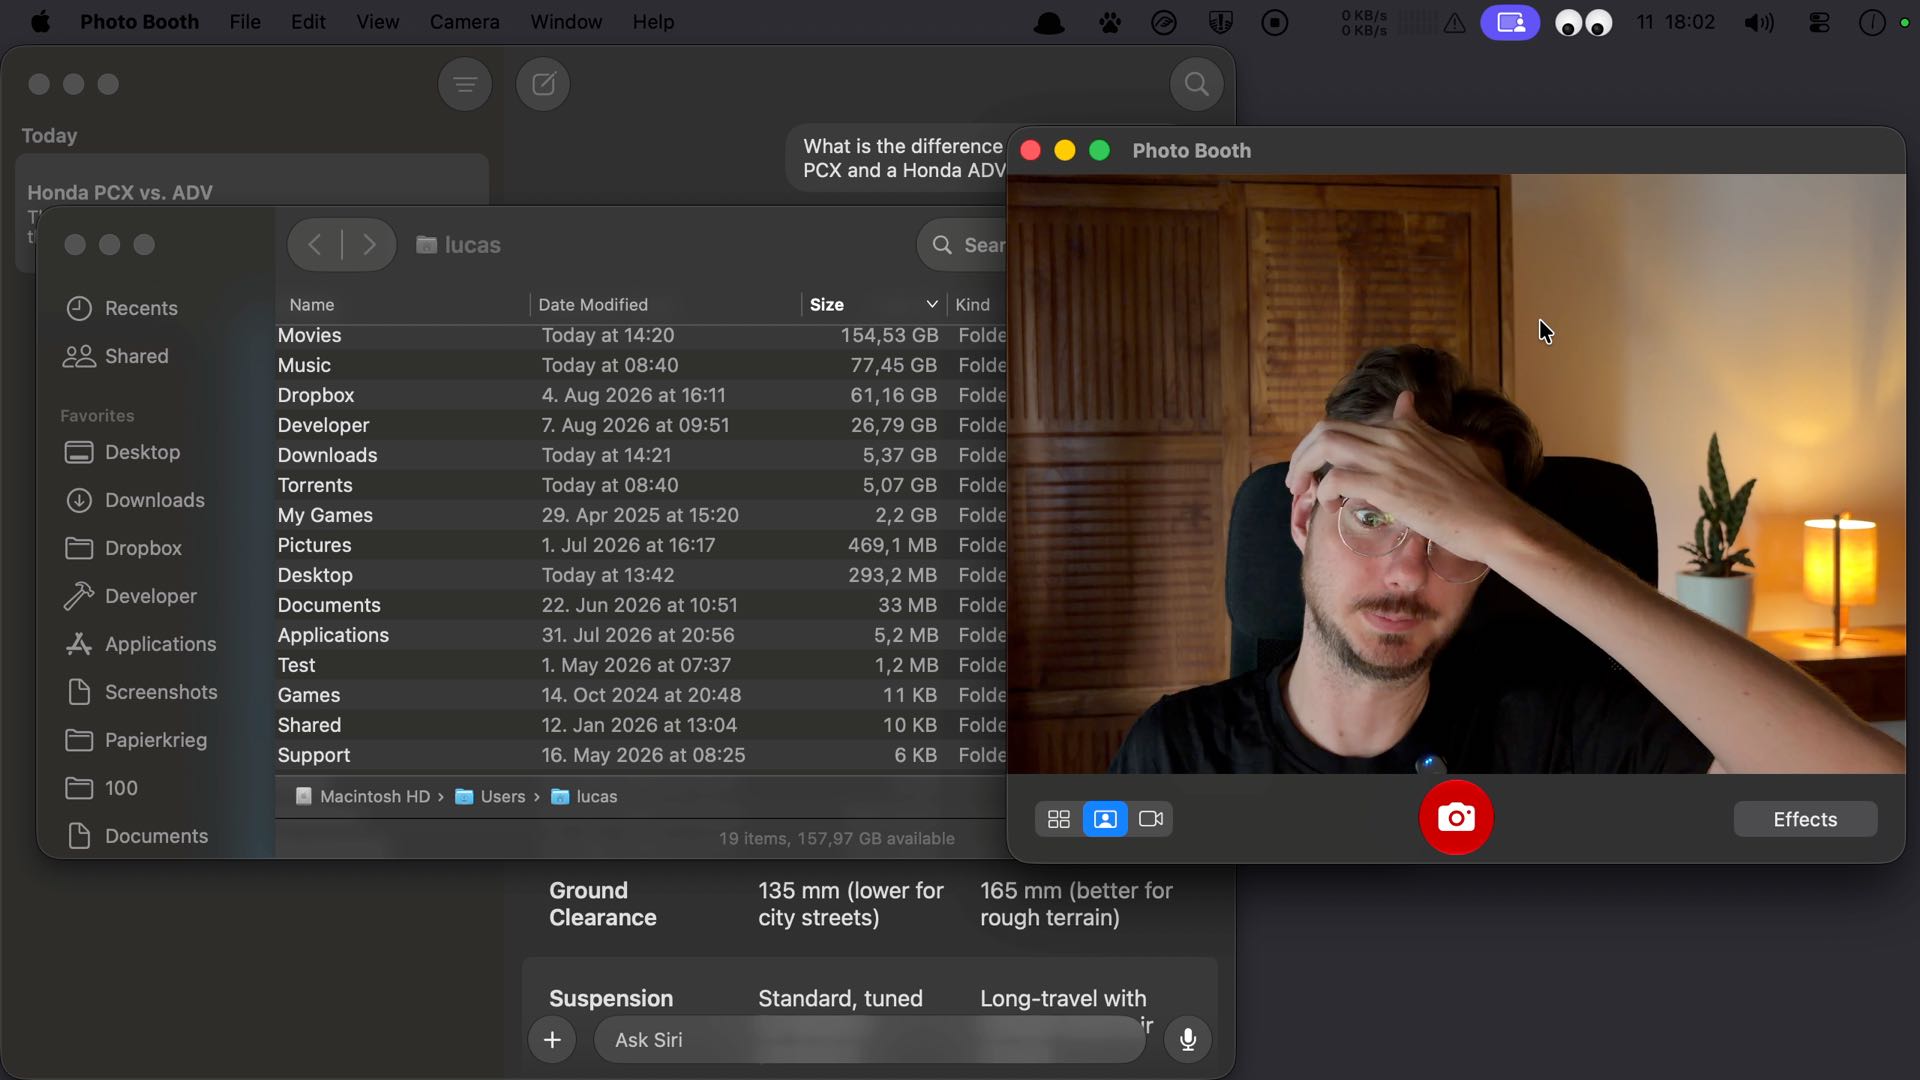The image size is (1920, 1080).
Task: Select single still picture mode in Photo Booth
Action: (x=1105, y=819)
